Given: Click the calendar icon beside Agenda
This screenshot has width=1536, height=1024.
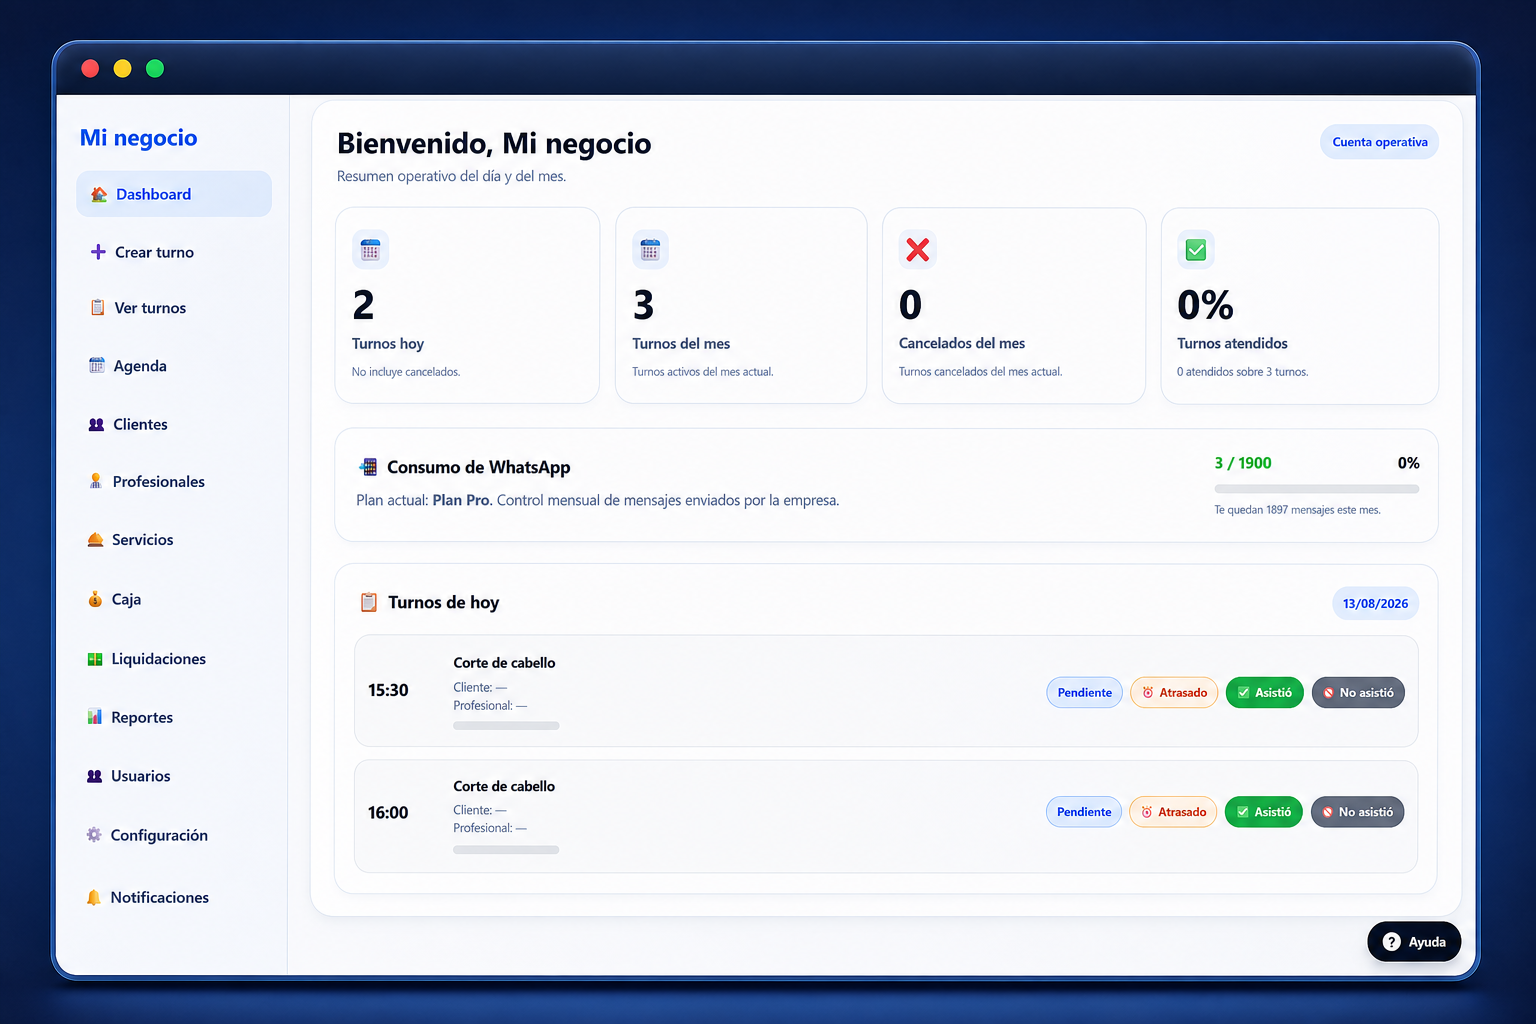Looking at the screenshot, I should [97, 365].
